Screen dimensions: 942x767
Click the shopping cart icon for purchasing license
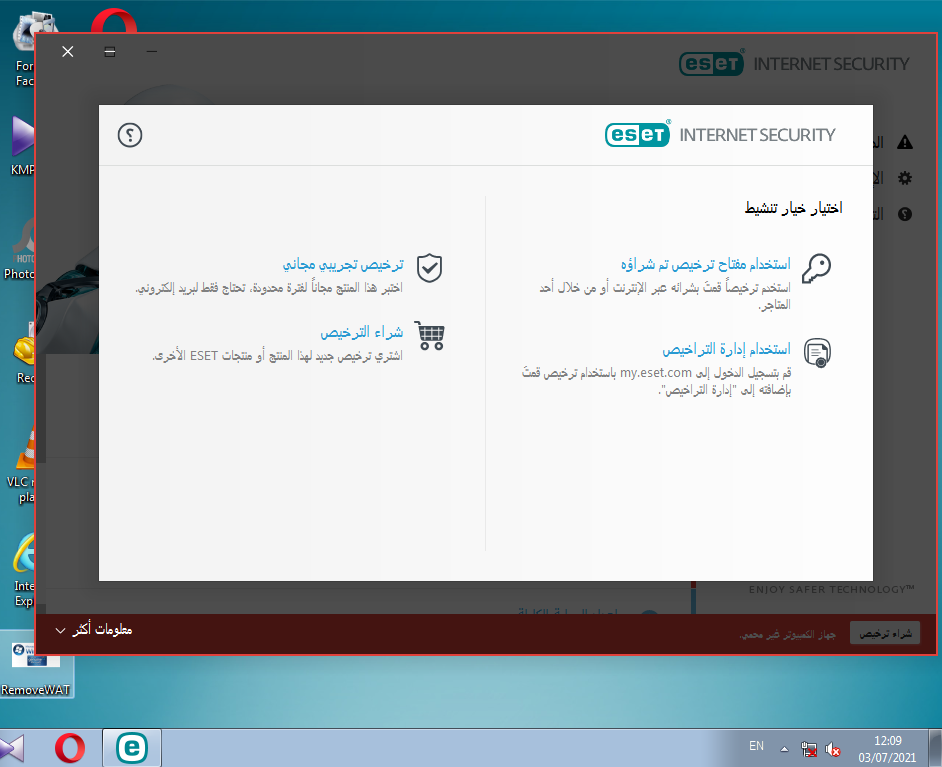tap(430, 336)
